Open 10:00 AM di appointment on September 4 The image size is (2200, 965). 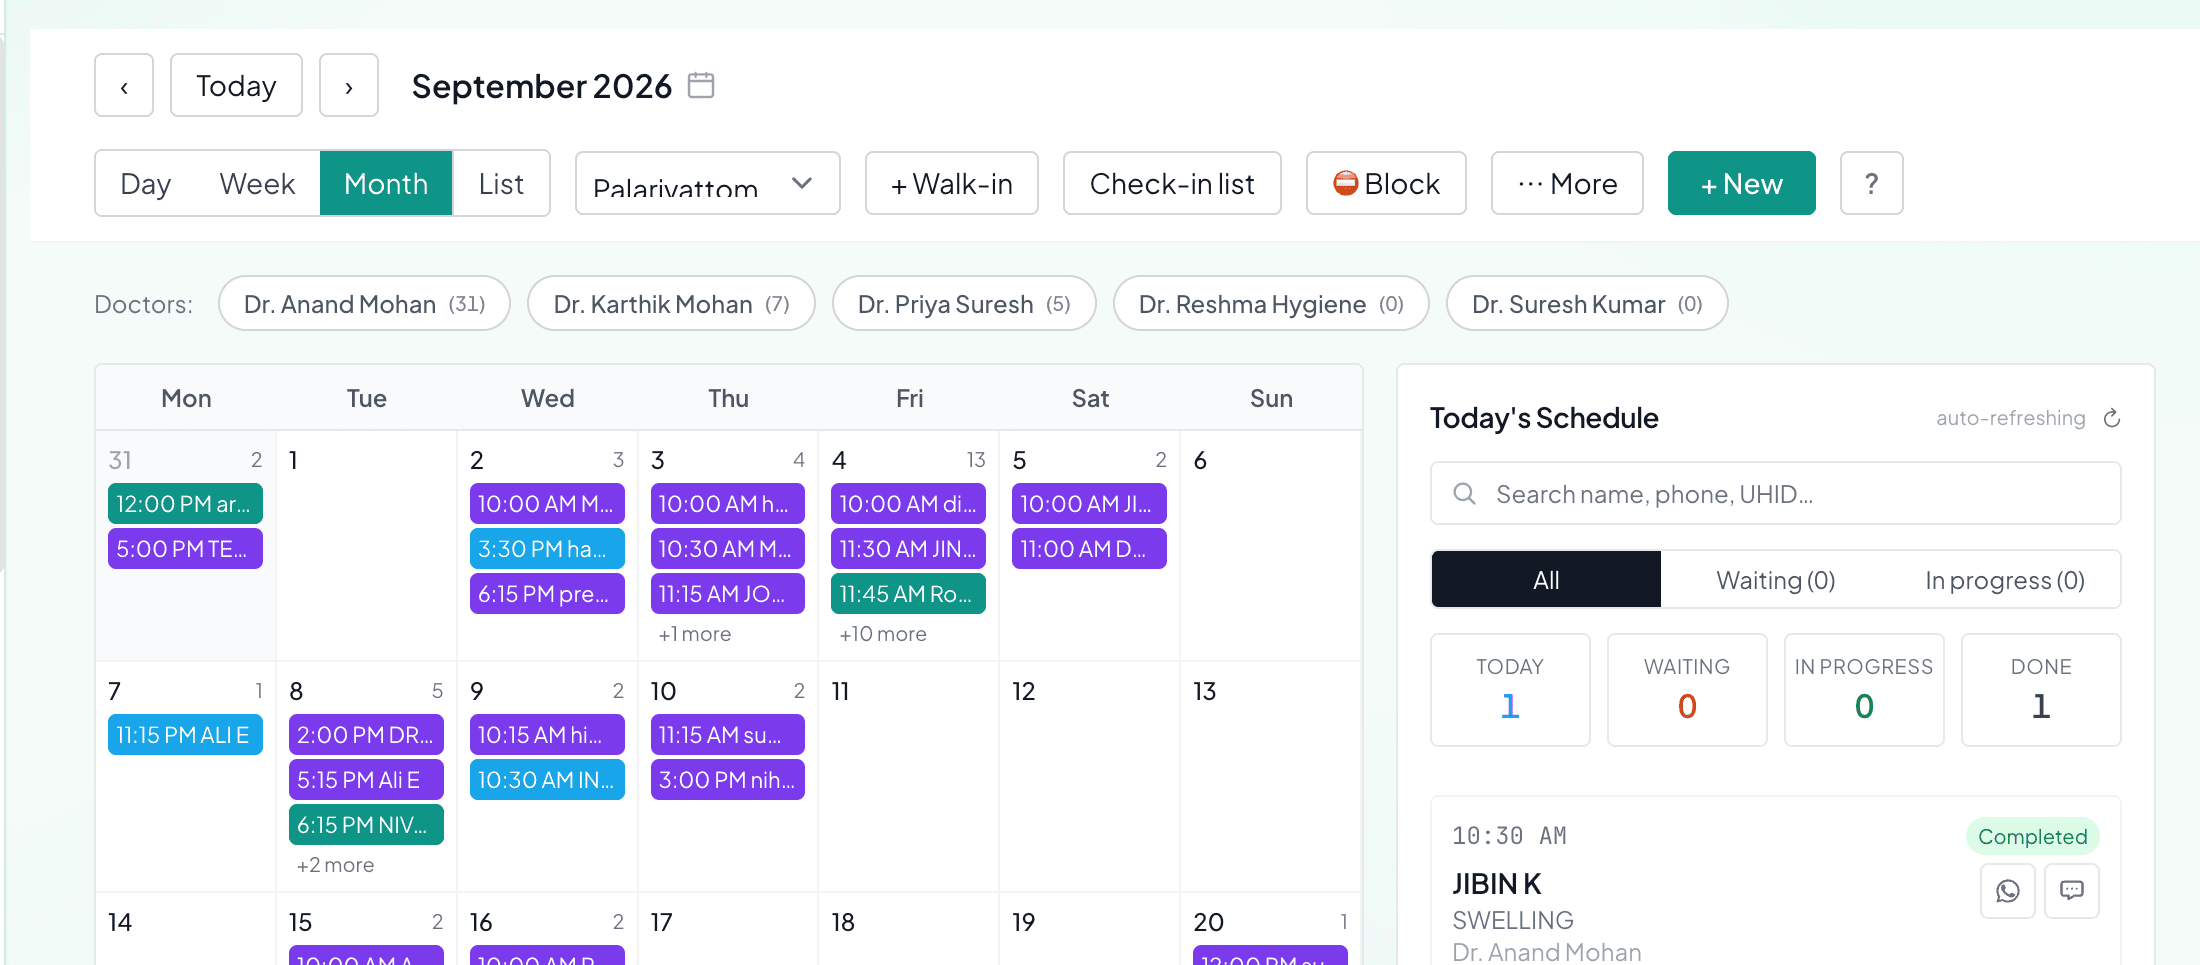click(908, 504)
